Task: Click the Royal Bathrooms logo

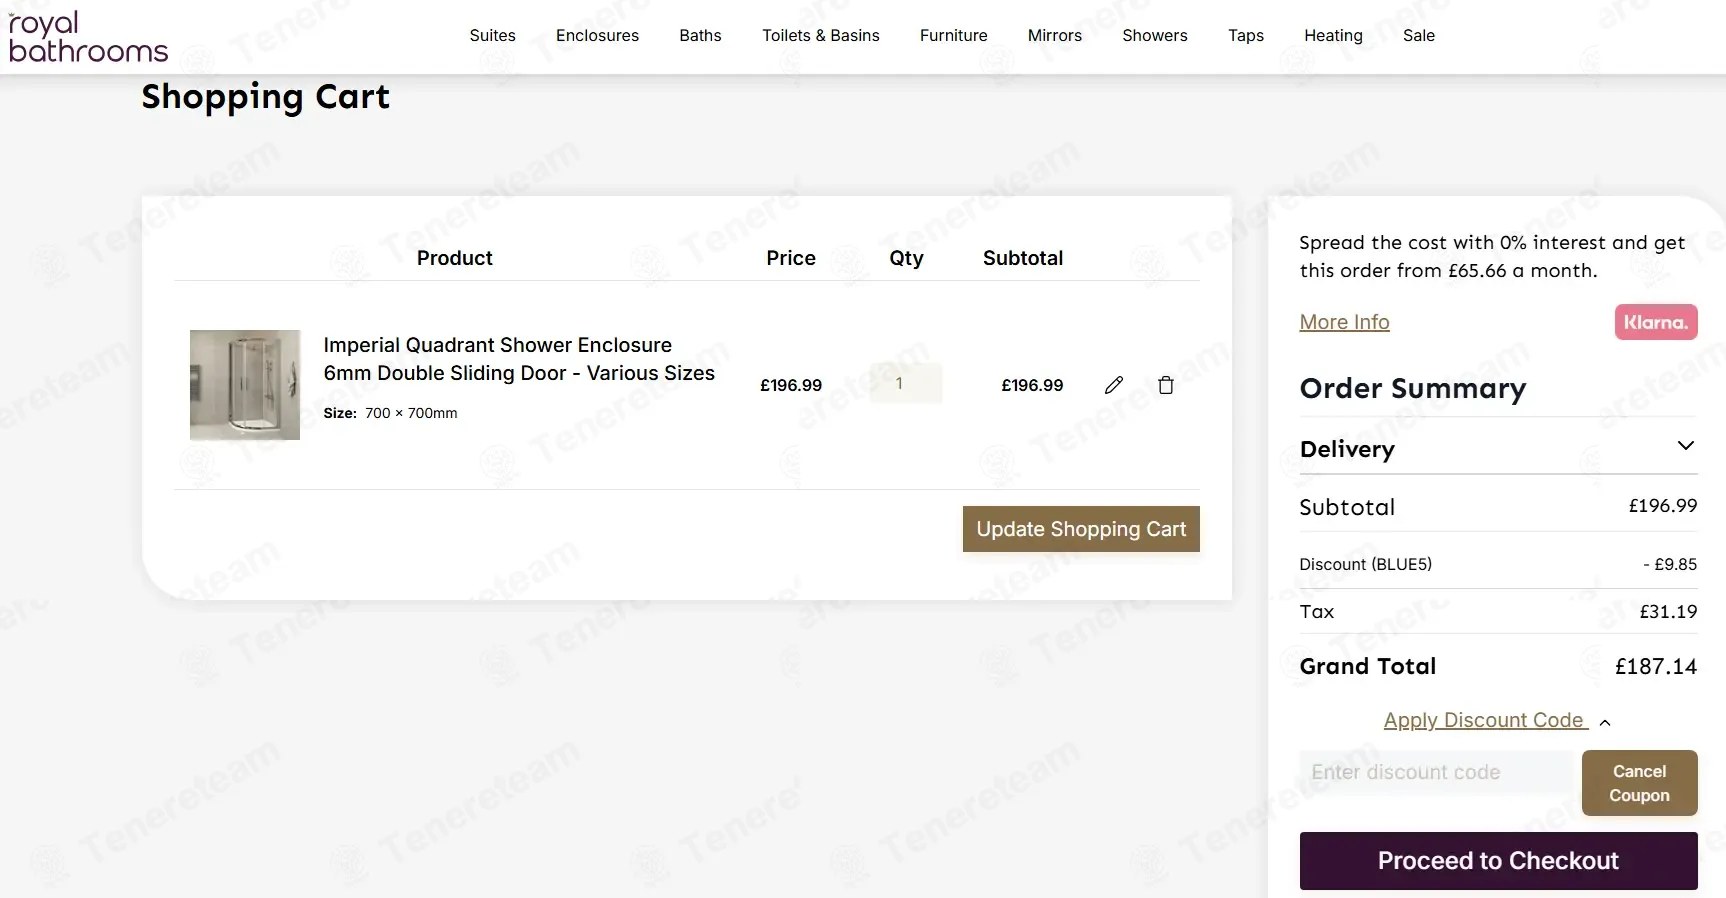Action: tap(88, 37)
